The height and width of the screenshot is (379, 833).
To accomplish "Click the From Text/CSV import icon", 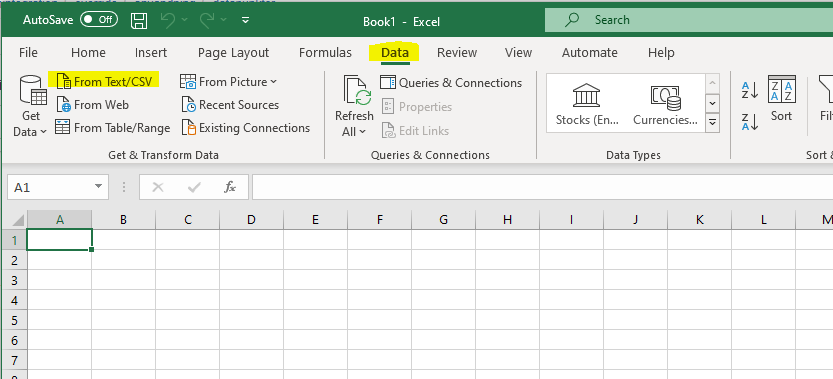I will point(64,81).
